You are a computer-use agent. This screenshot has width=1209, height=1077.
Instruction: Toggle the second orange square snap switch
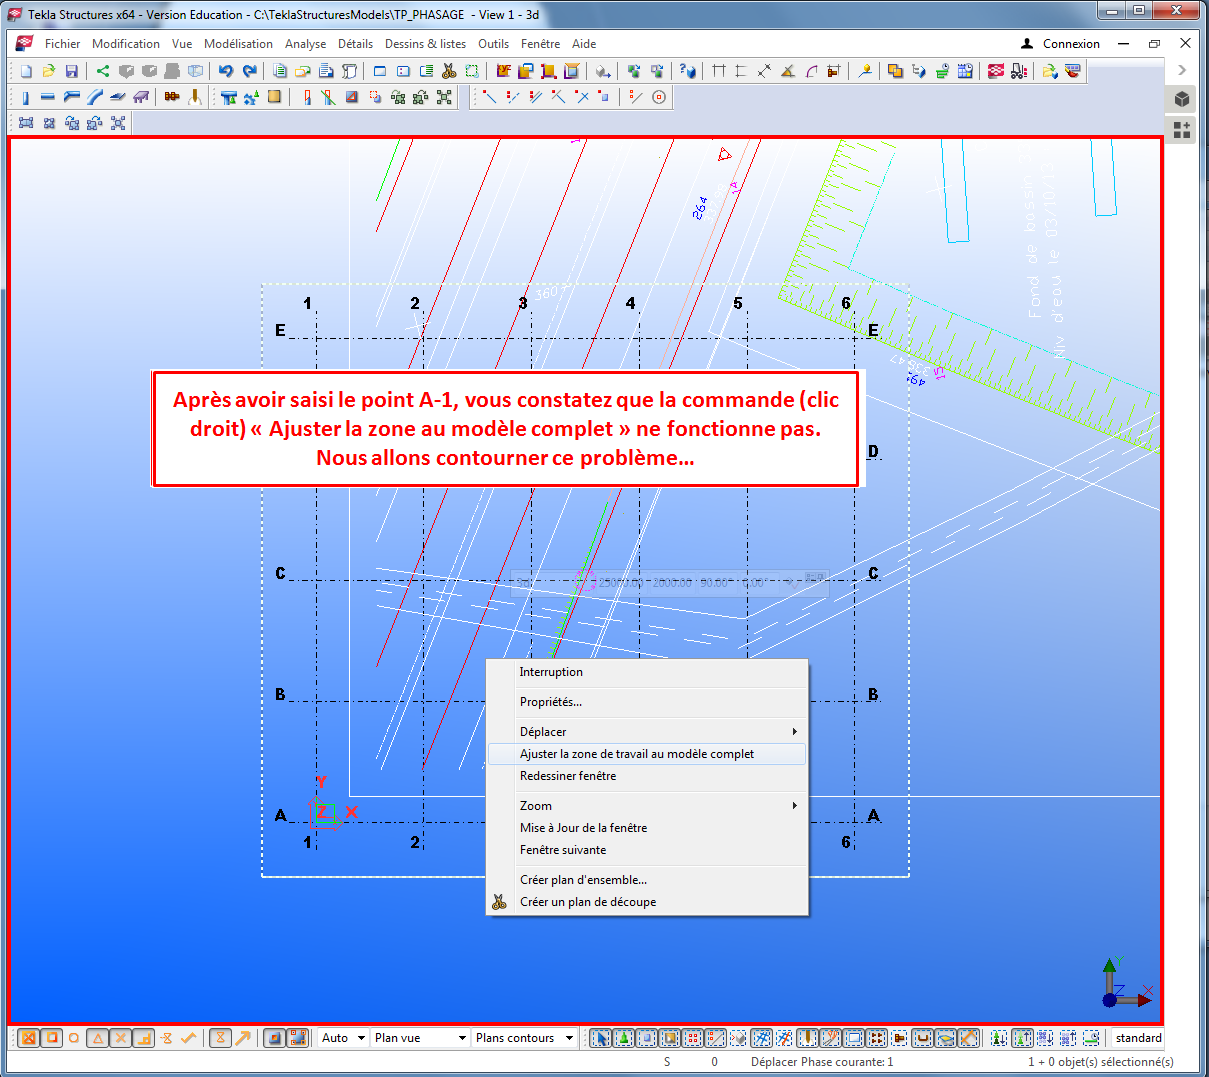(x=52, y=1038)
